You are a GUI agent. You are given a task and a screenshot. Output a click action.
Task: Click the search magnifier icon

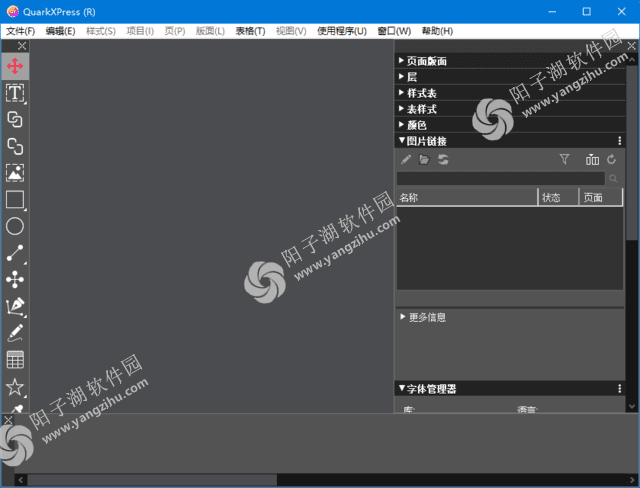[x=613, y=178]
